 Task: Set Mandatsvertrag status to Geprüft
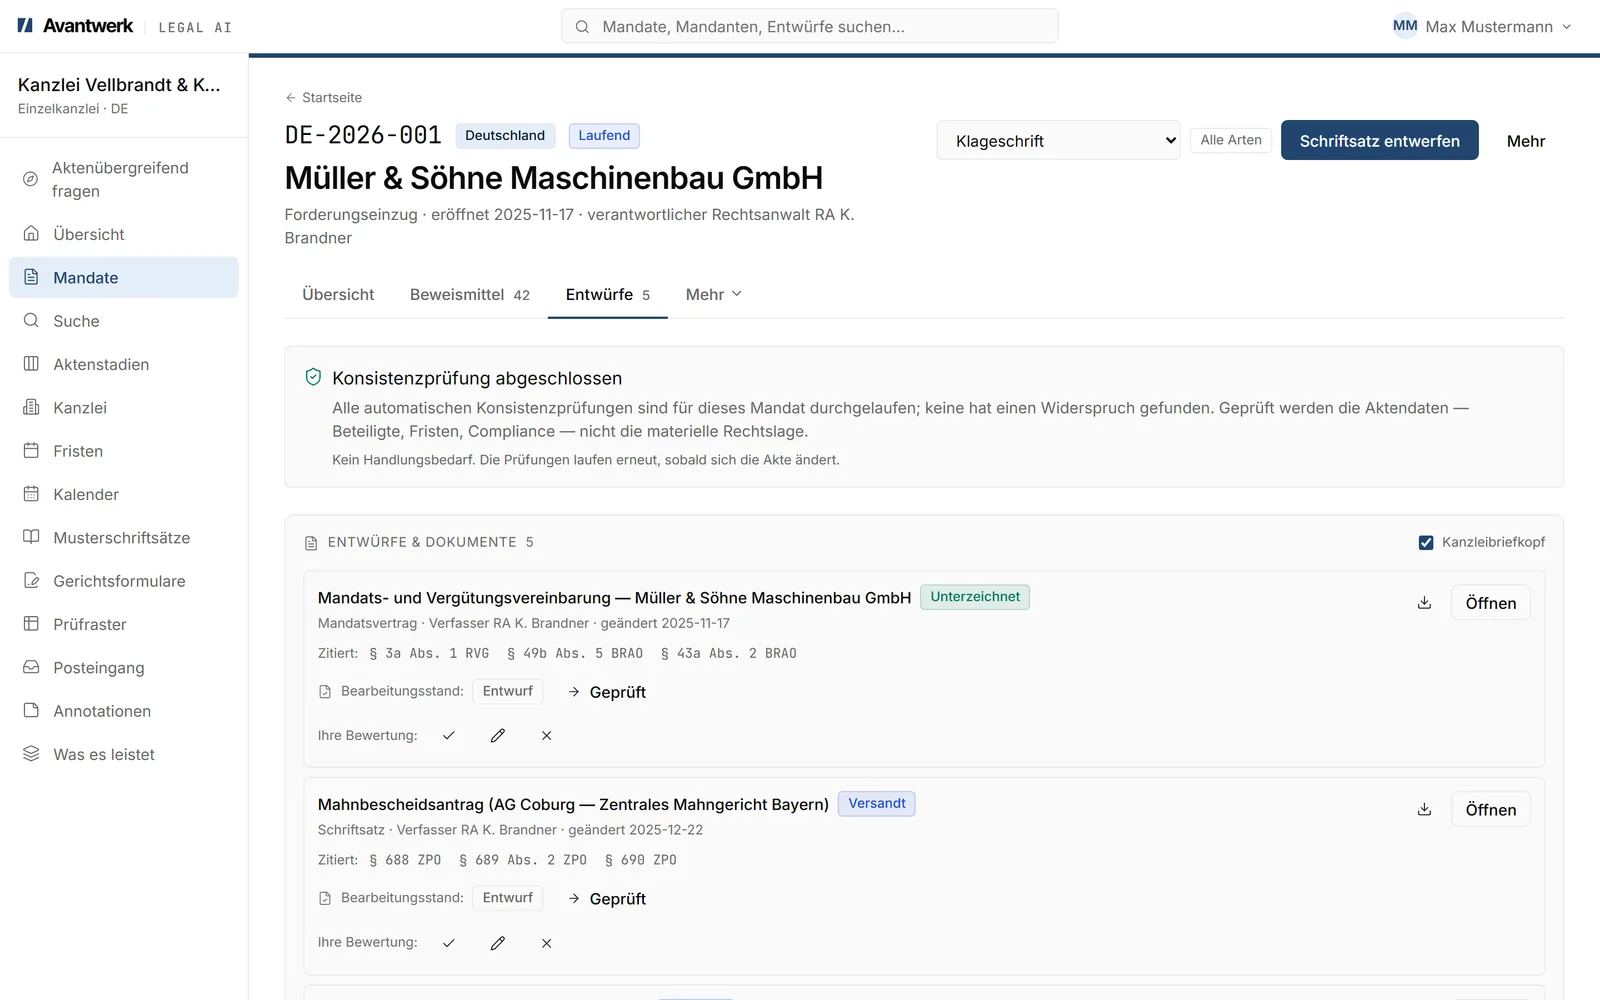[x=607, y=692]
